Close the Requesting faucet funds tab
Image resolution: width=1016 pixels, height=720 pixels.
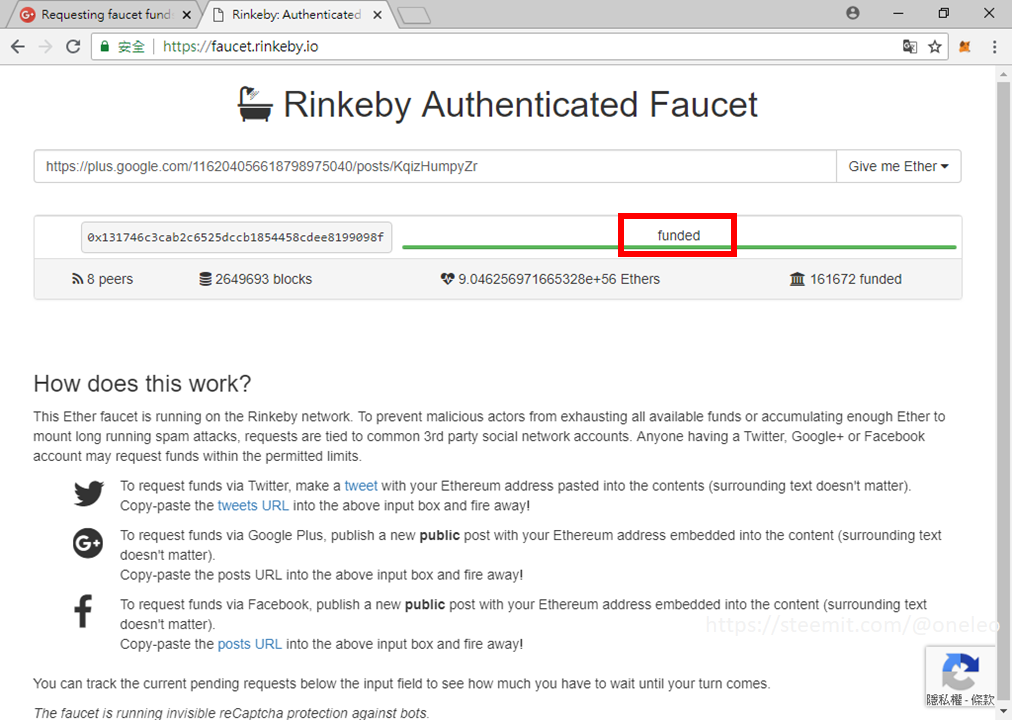[x=187, y=14]
